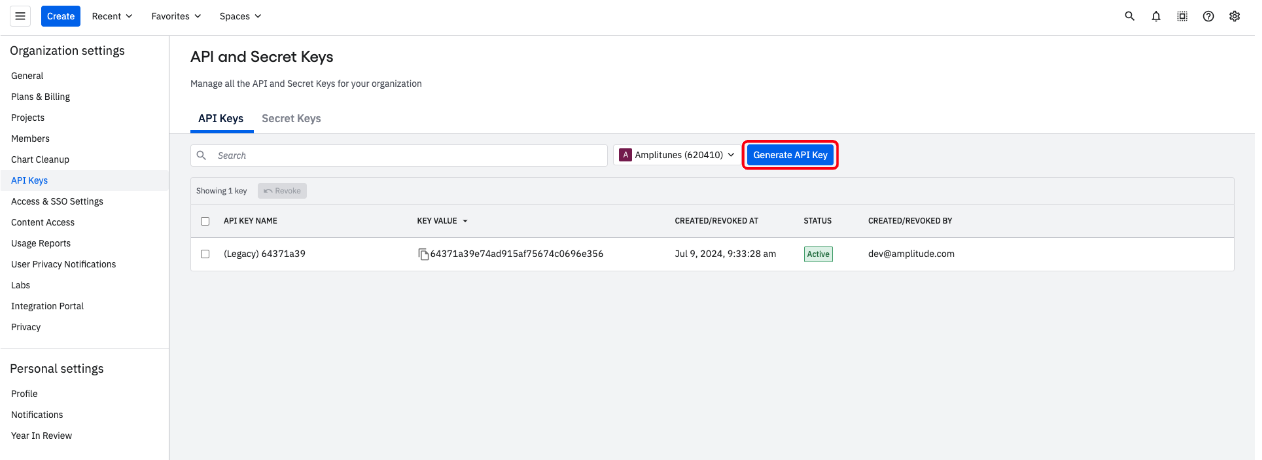Viewport: 1262px width, 460px height.
Task: Click the search magnifier icon in top bar
Action: [1130, 16]
